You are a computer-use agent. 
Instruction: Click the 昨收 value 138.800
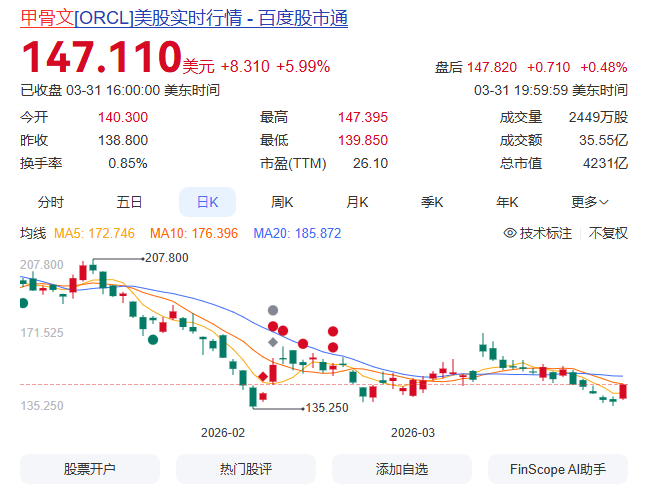pyautogui.click(x=123, y=140)
